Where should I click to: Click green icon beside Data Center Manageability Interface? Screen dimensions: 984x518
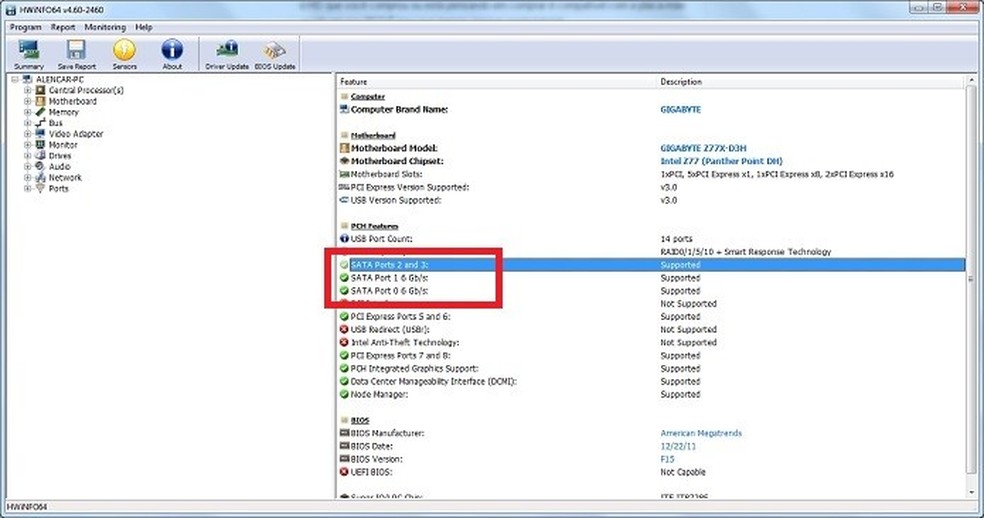tap(344, 382)
